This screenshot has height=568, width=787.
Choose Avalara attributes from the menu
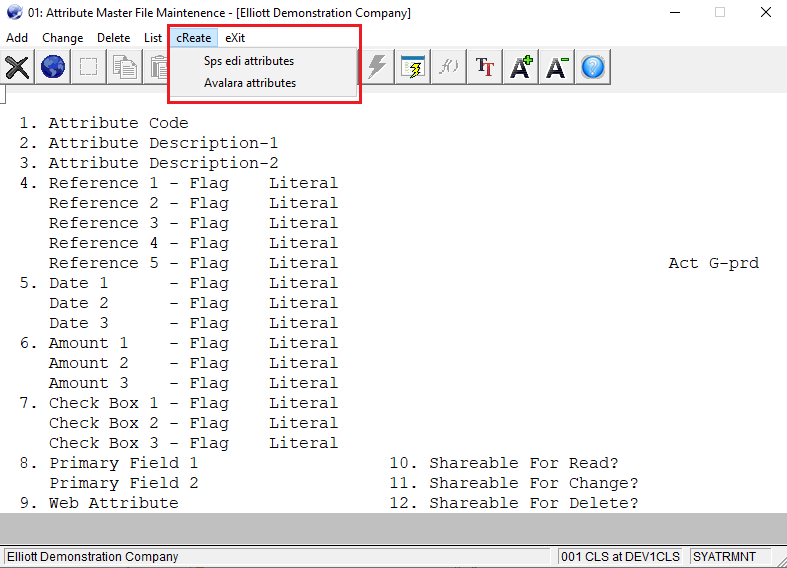(x=250, y=83)
